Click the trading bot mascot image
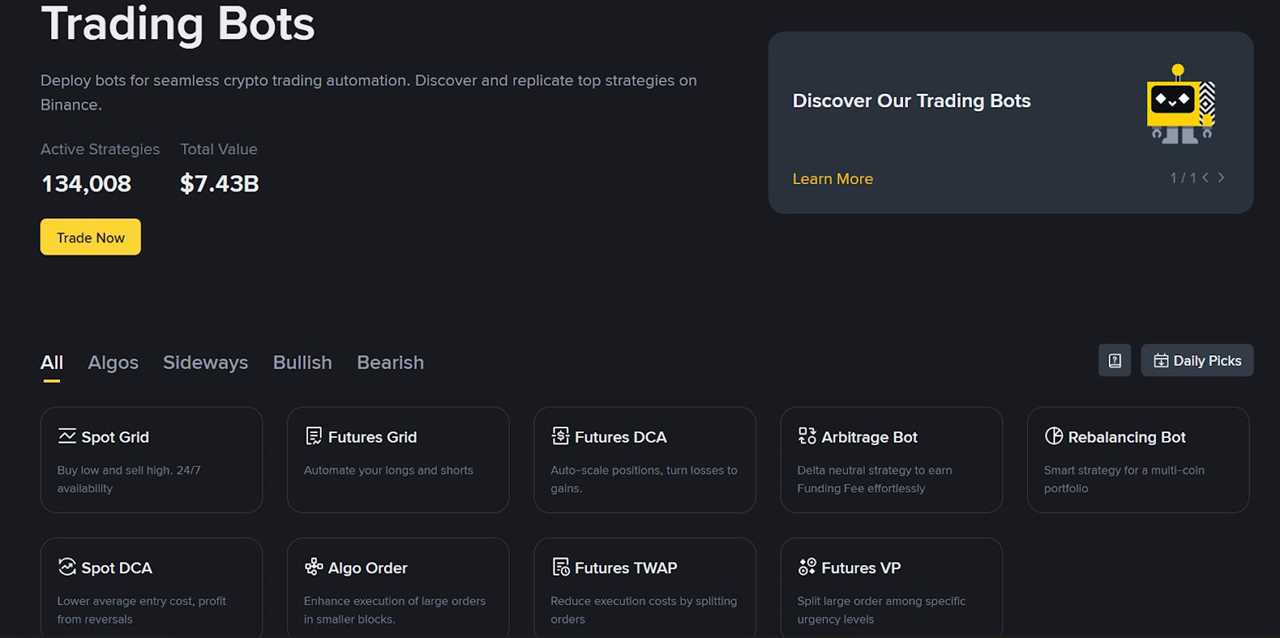The width and height of the screenshot is (1280, 638). coord(1180,103)
